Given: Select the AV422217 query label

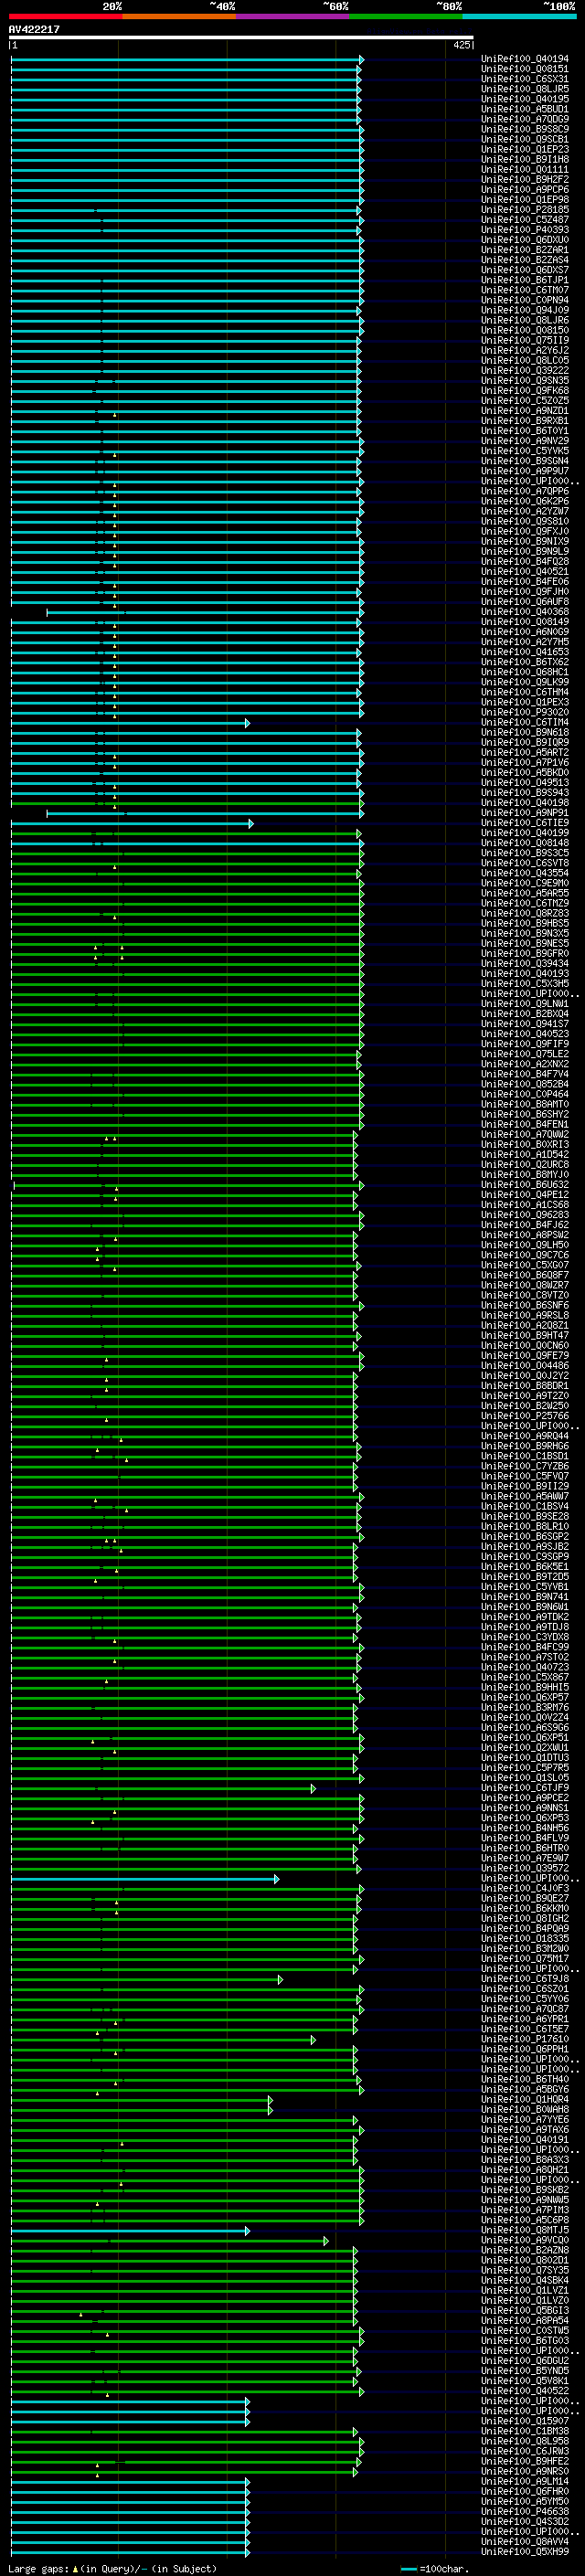Looking at the screenshot, I should (34, 30).
